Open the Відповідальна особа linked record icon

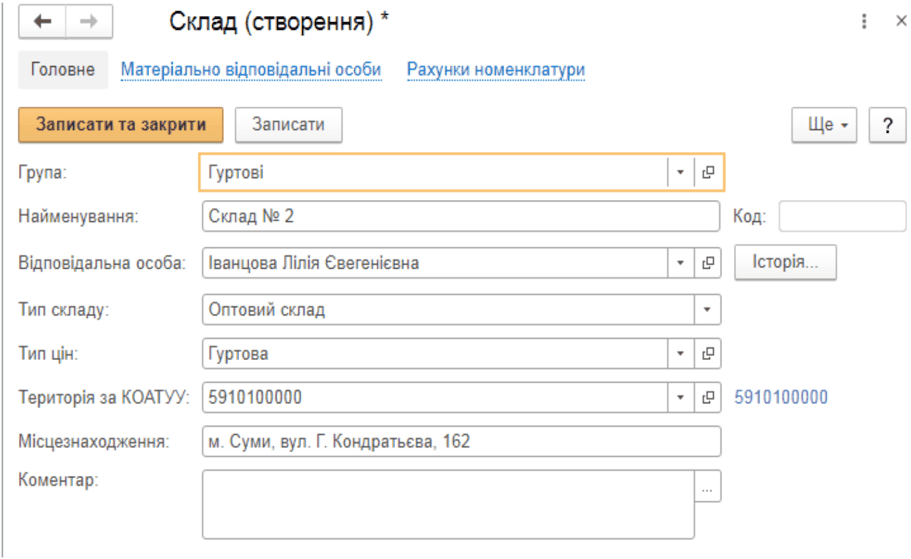click(x=708, y=263)
